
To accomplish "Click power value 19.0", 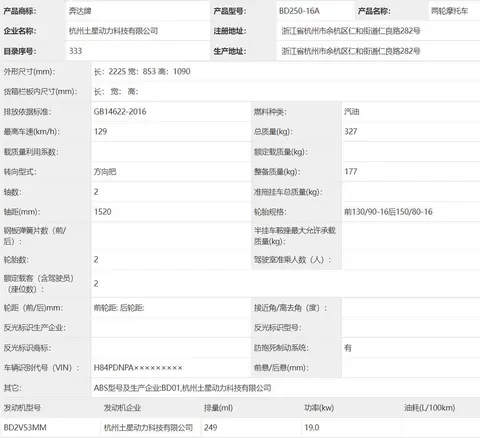I will [312, 427].
